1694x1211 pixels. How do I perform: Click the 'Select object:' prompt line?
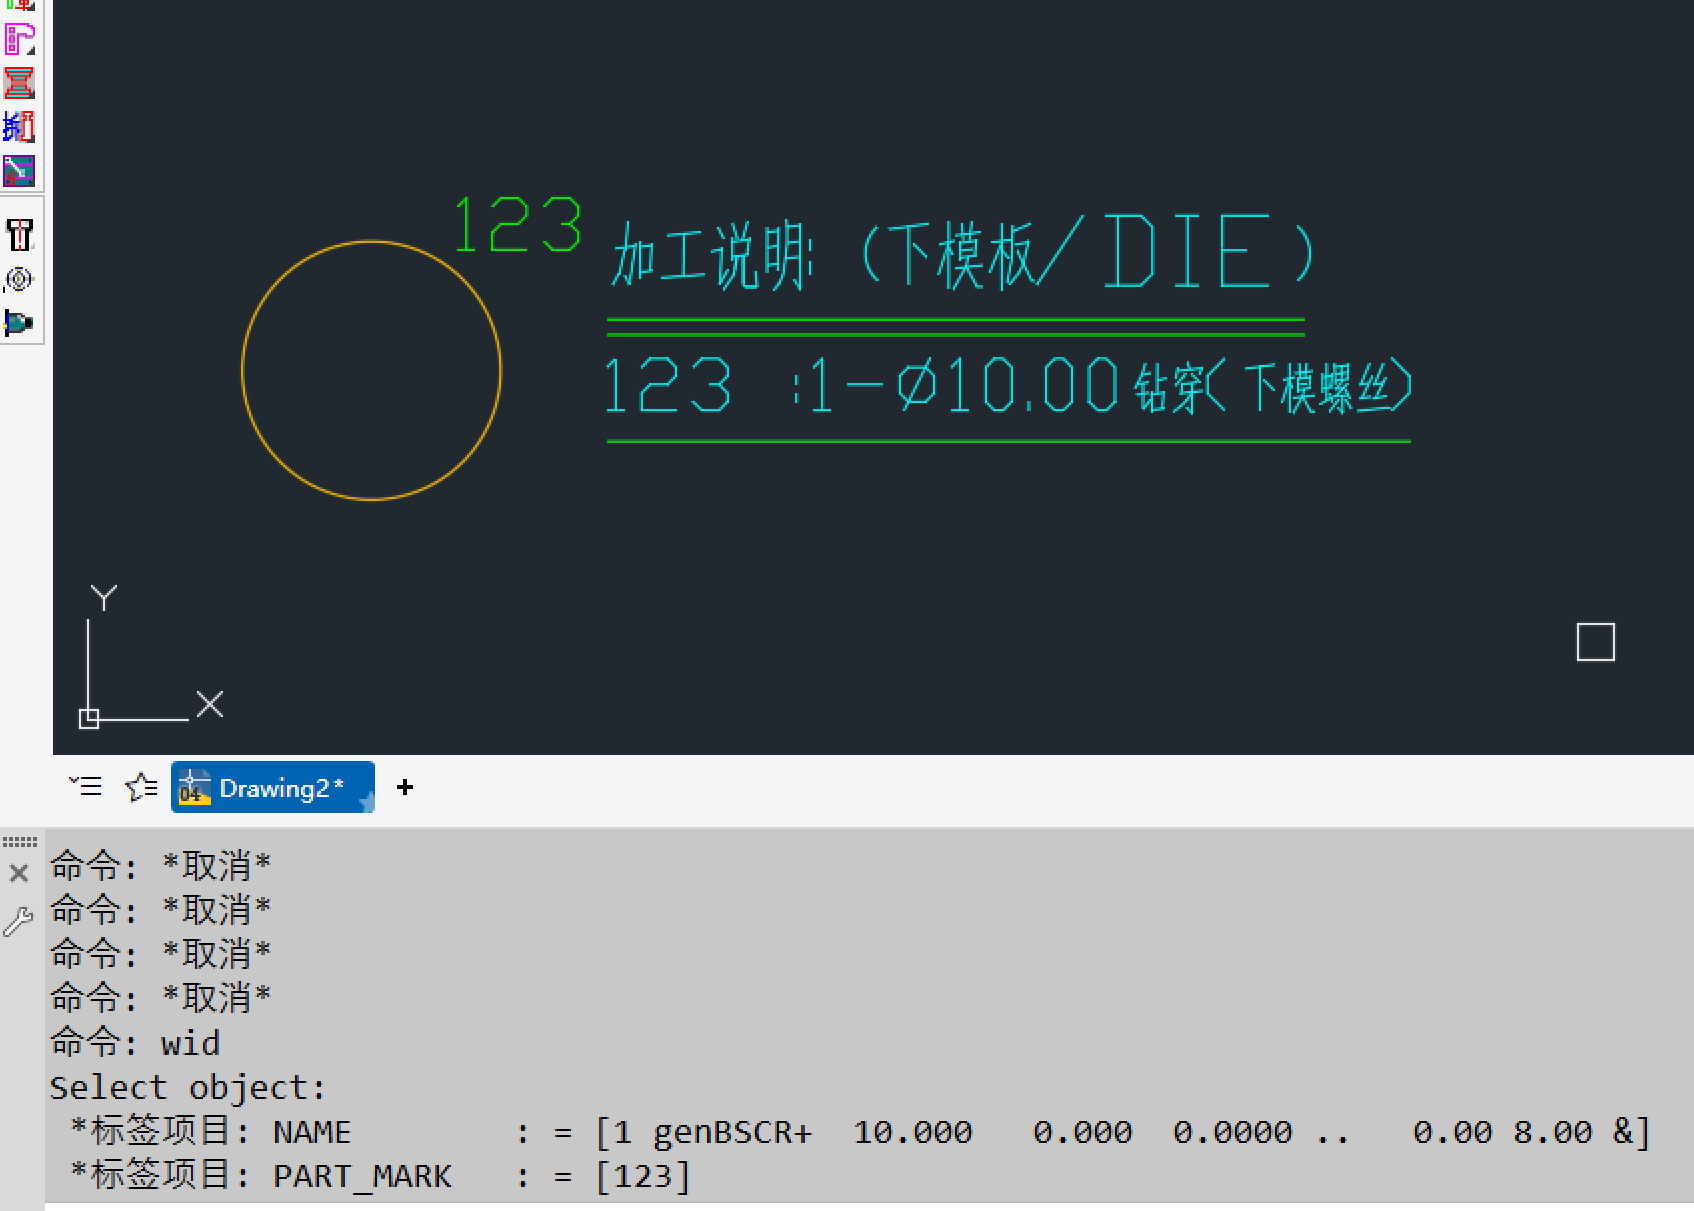[188, 1088]
